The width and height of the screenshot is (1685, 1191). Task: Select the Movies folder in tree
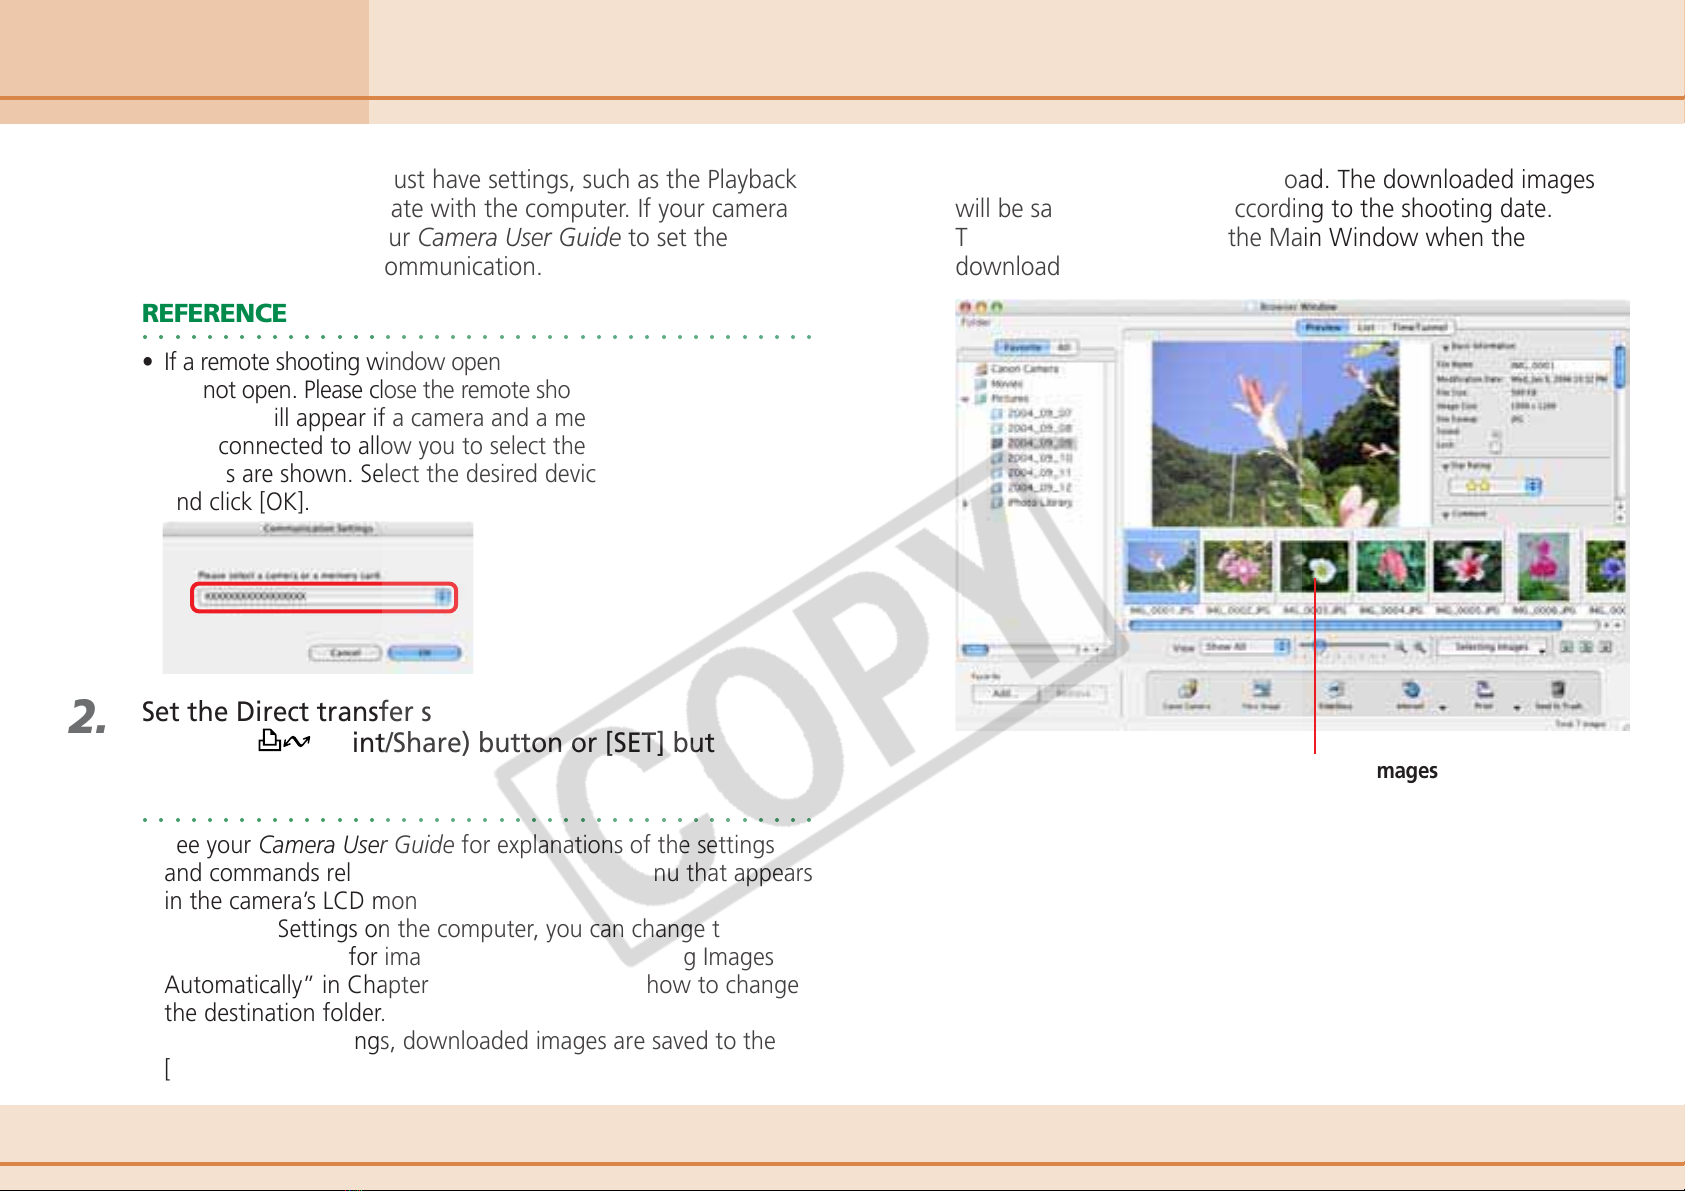[999, 384]
